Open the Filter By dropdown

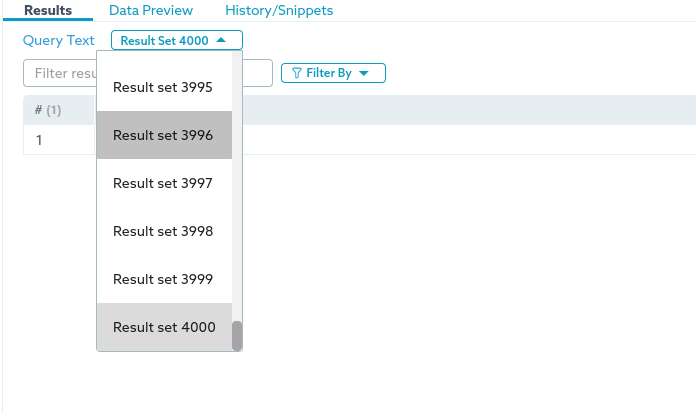333,73
